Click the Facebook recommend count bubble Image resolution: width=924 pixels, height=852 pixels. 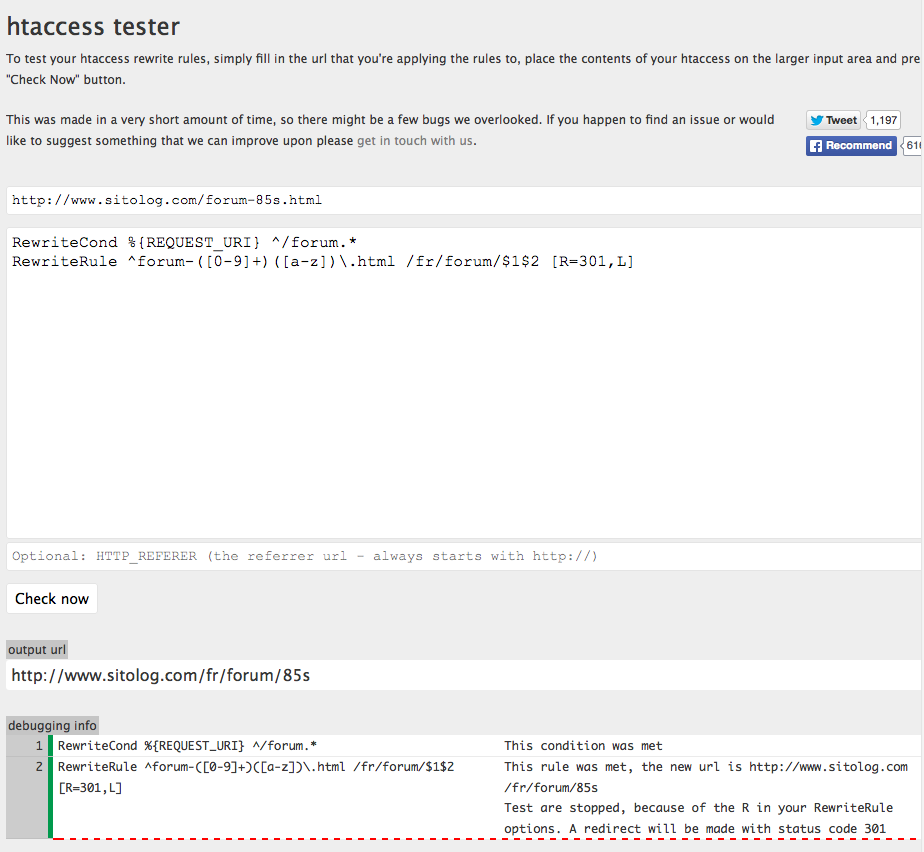[x=913, y=146]
